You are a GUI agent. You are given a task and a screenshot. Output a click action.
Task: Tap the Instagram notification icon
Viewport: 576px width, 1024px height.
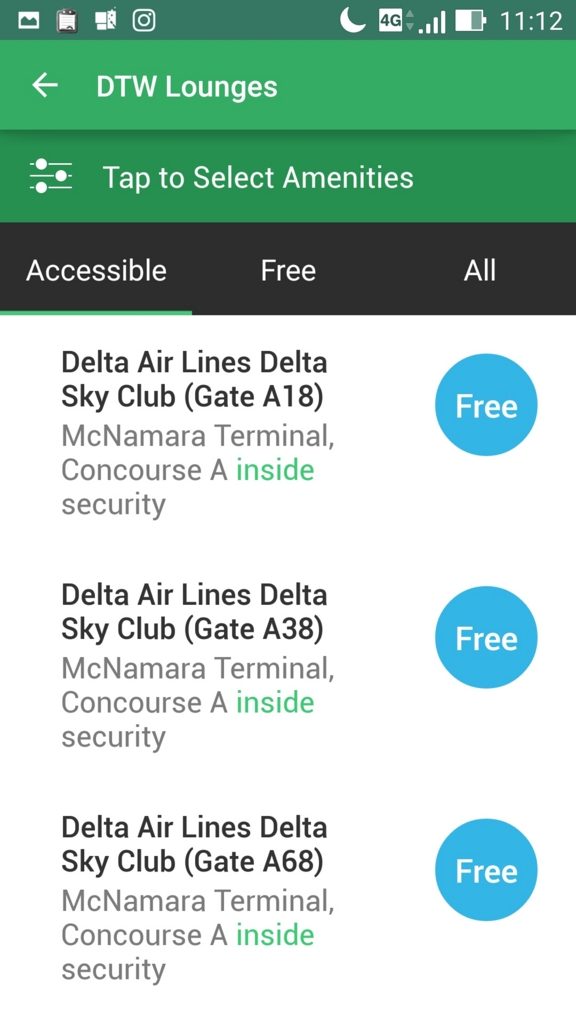(x=144, y=21)
